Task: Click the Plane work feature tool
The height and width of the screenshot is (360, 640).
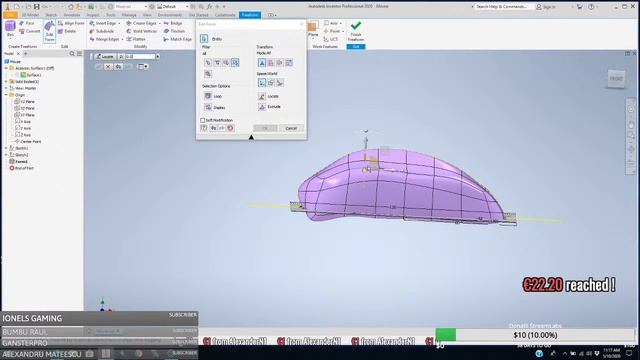Action: [x=313, y=29]
